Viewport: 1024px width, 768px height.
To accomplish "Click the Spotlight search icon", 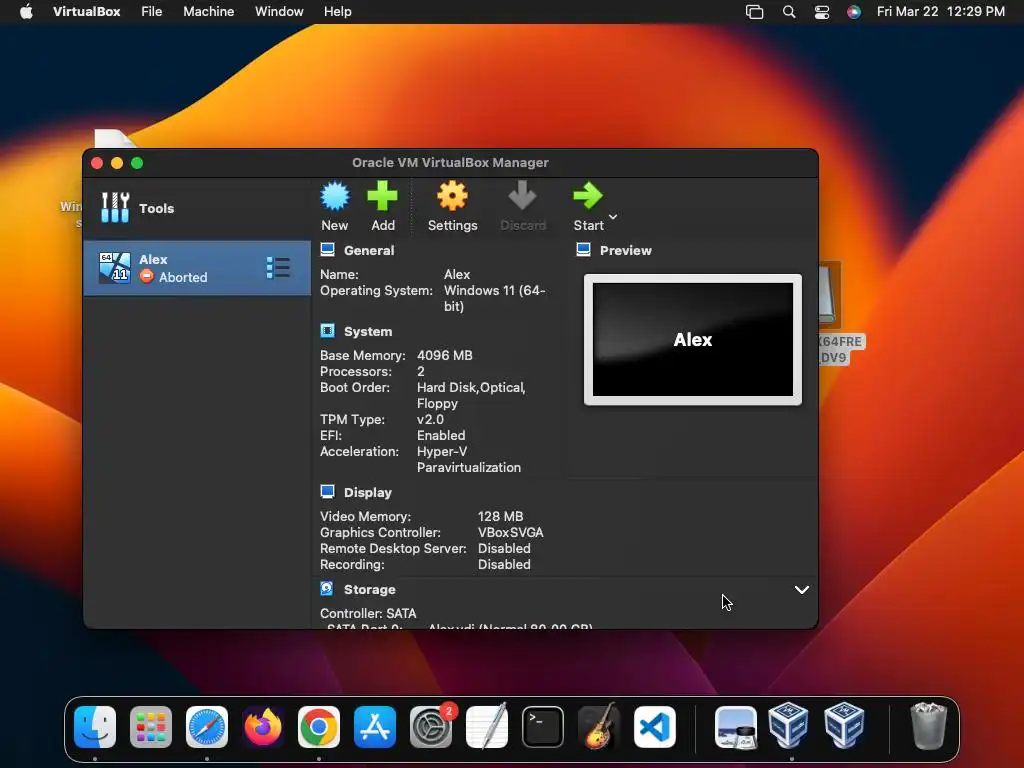I will coord(789,12).
